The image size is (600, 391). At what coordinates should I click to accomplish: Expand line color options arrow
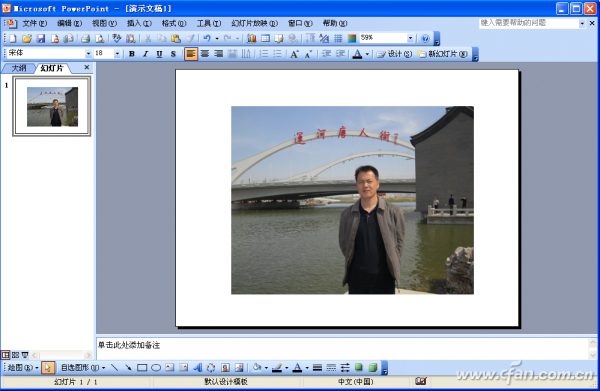point(286,368)
